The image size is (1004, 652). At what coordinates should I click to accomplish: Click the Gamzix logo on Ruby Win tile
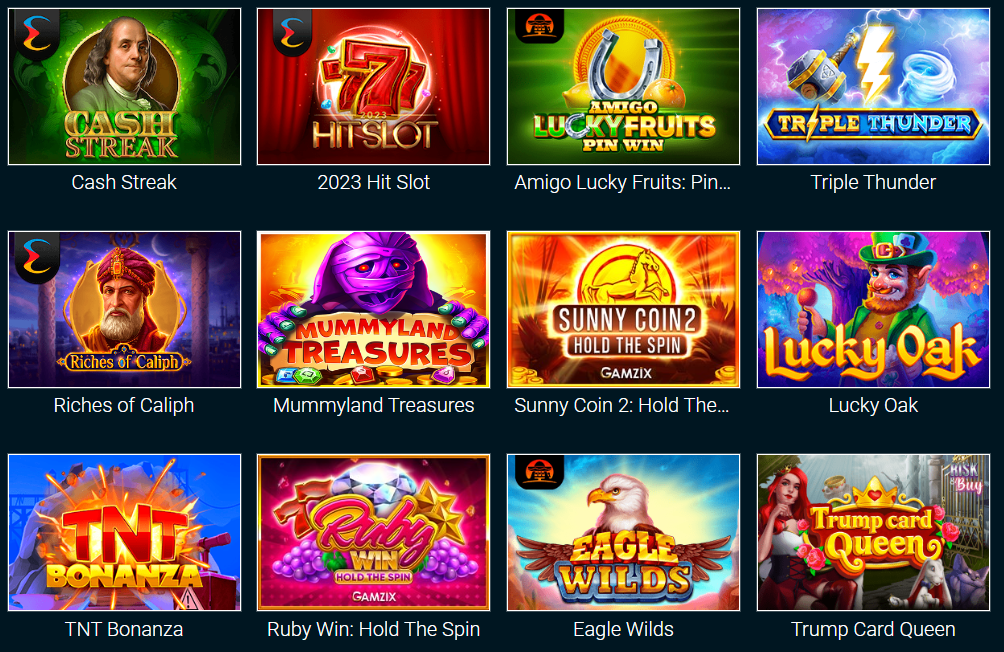[x=374, y=596]
